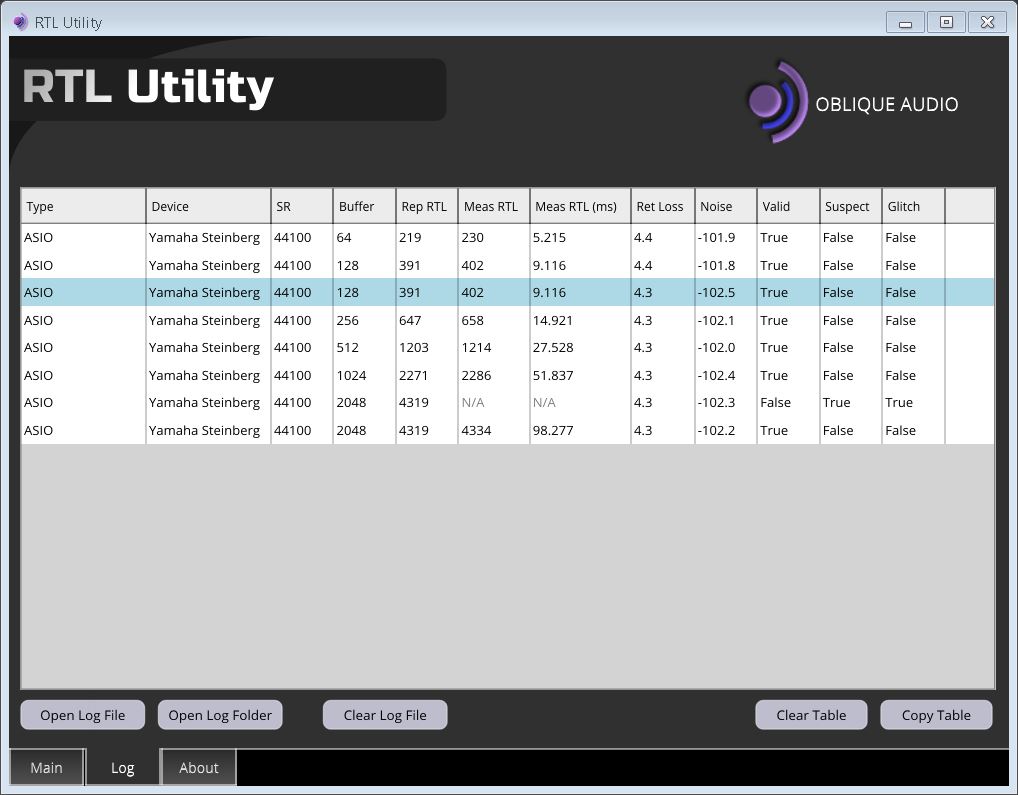Copy the table to clipboard
Viewport: 1018px width, 795px height.
[x=936, y=715]
